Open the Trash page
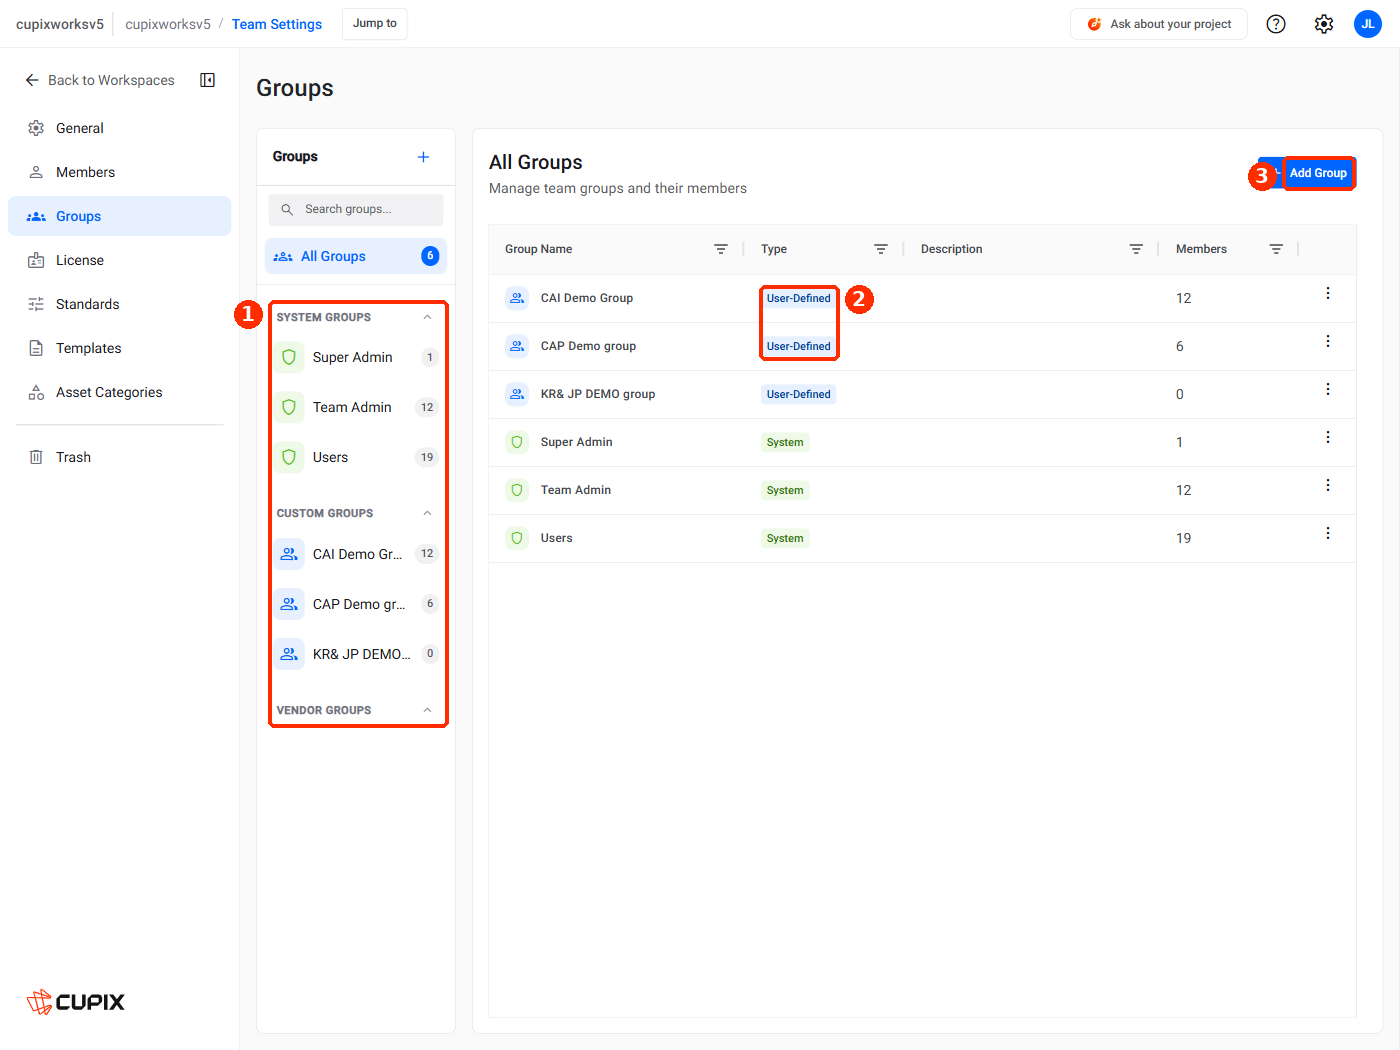 [119, 457]
